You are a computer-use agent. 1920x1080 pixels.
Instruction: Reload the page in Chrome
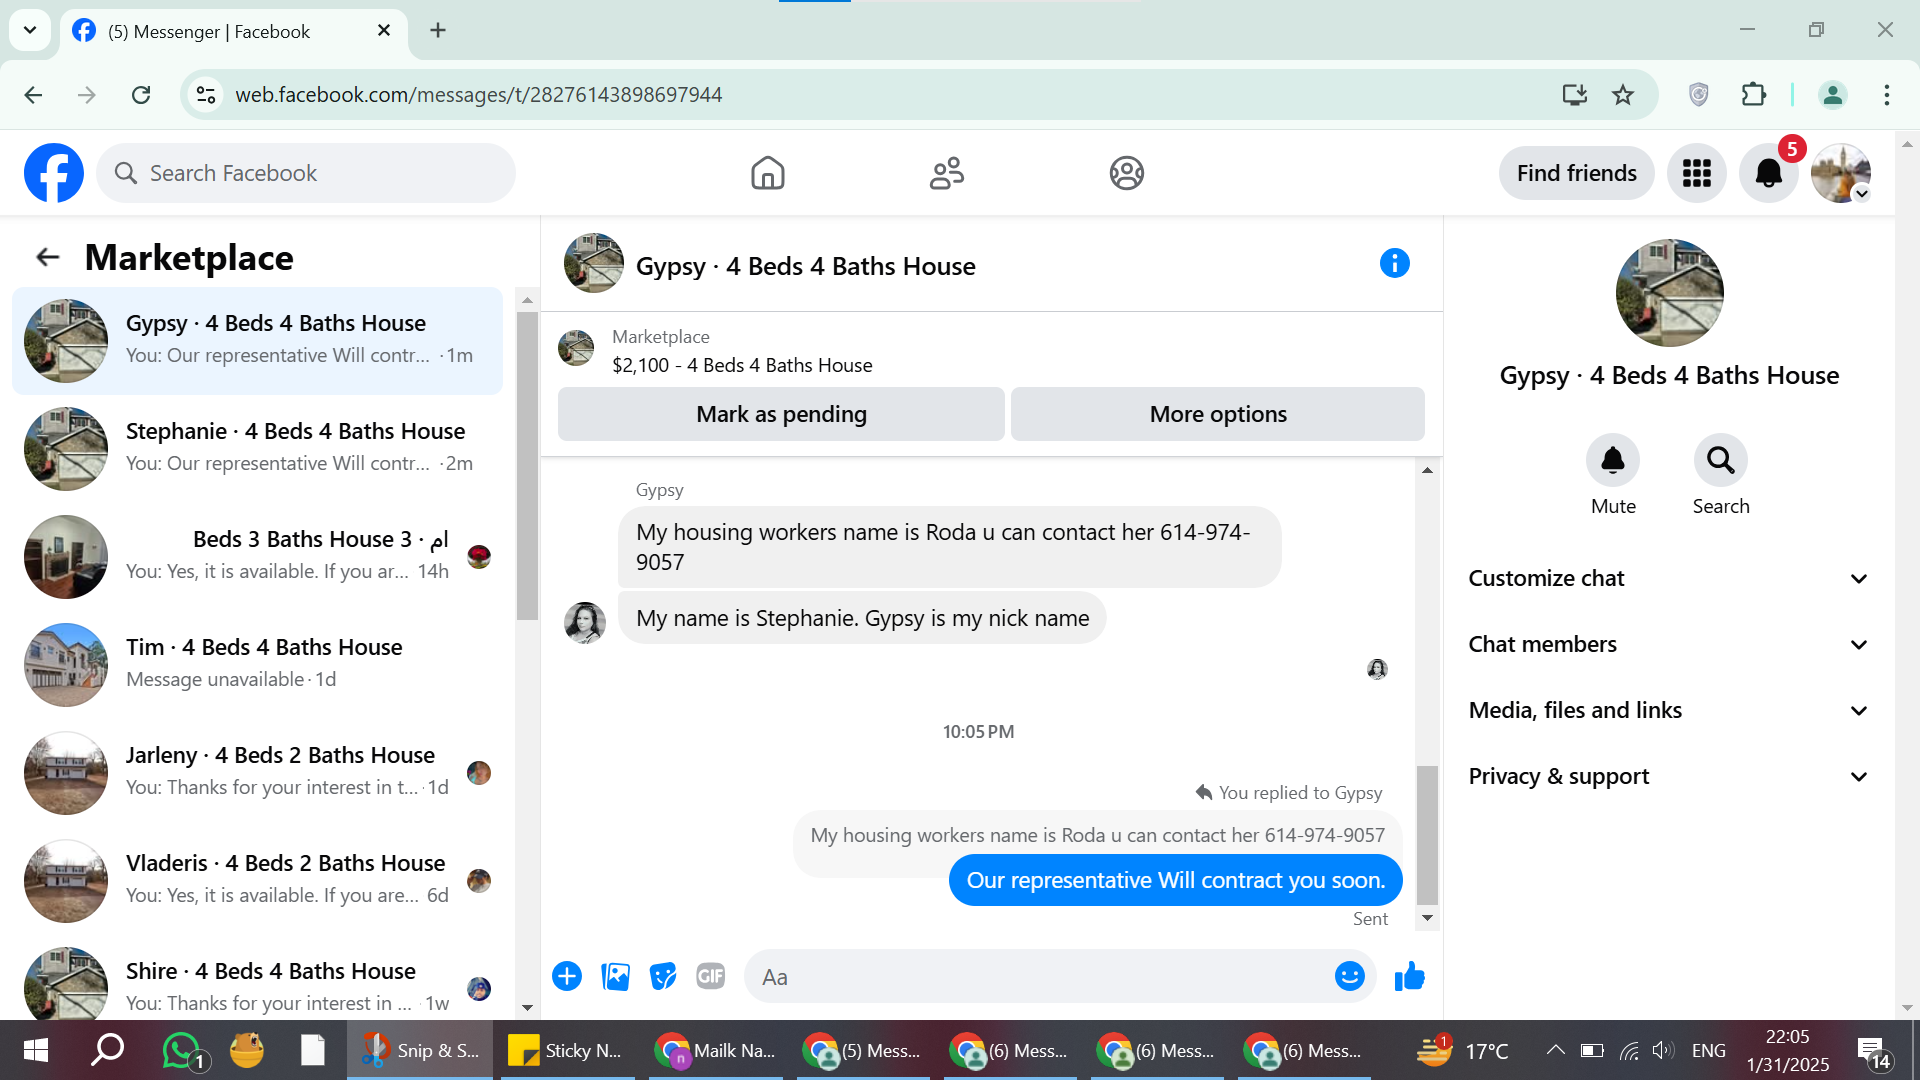[x=141, y=95]
